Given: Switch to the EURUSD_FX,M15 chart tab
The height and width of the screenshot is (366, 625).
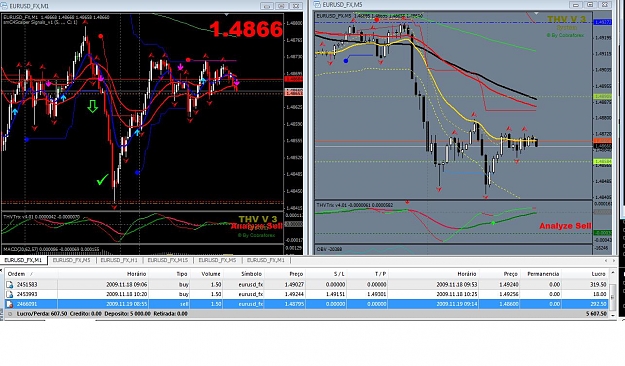Looking at the screenshot, I should pos(167,260).
